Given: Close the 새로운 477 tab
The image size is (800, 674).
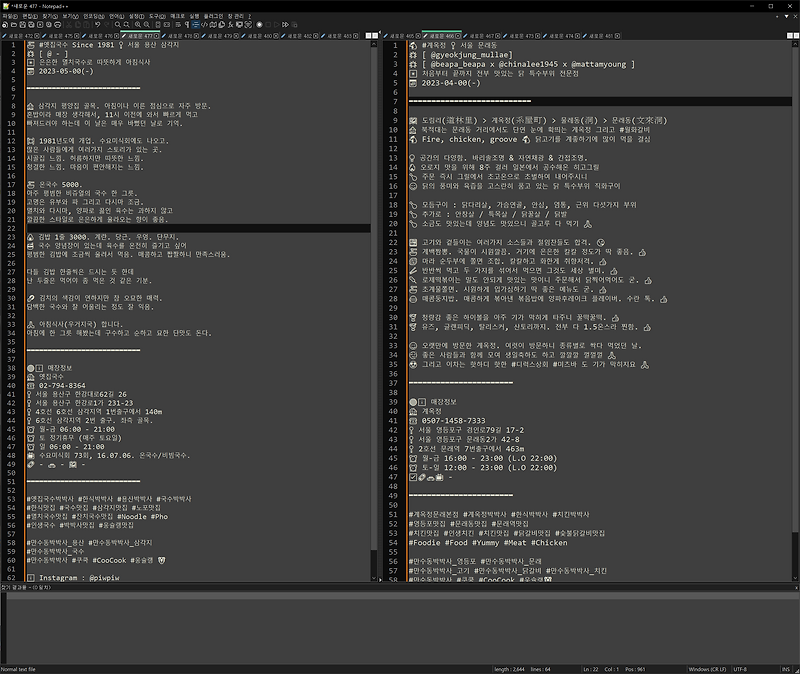Looking at the screenshot, I should tap(157, 36).
